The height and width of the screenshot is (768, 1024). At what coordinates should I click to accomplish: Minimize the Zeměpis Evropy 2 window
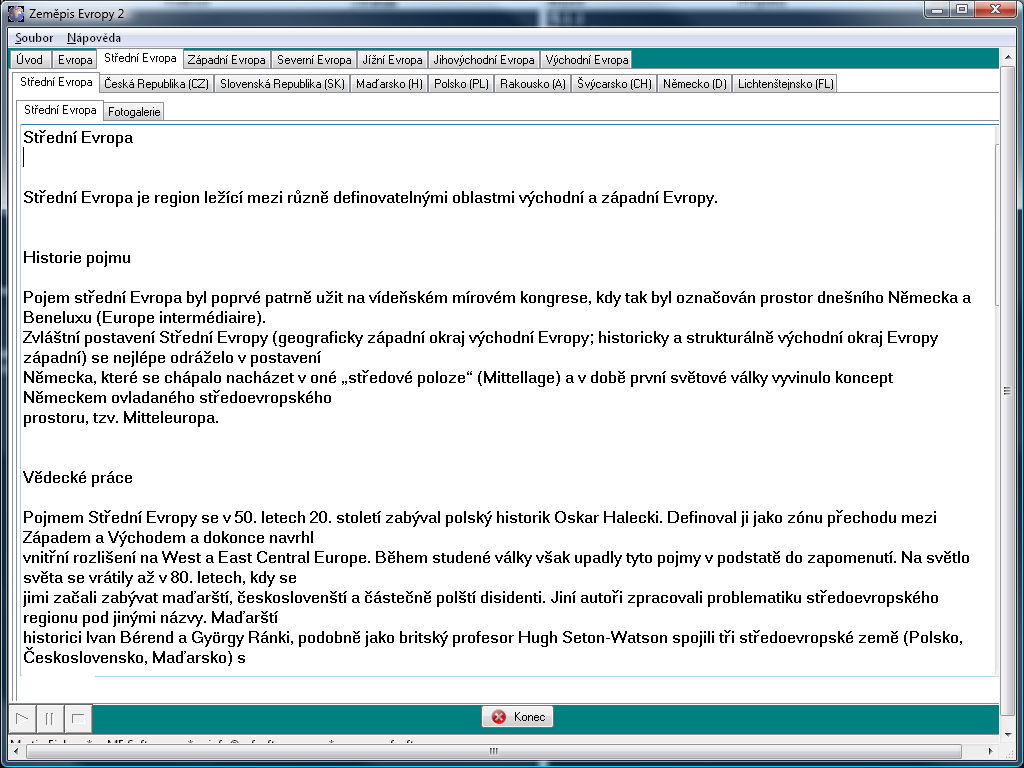coord(938,10)
